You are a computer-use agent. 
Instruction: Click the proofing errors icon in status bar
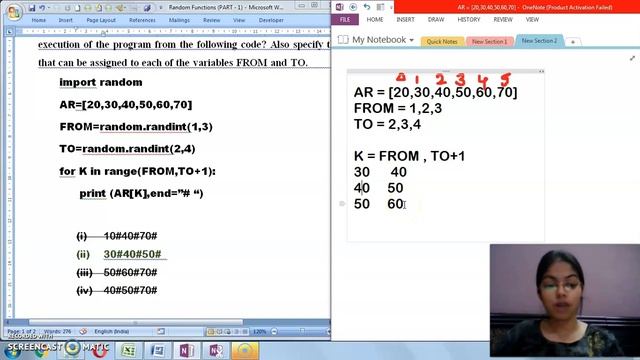(x=83, y=331)
